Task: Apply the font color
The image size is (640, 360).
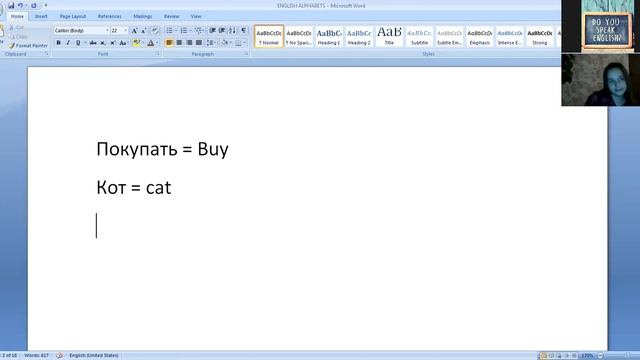Action: 151,43
